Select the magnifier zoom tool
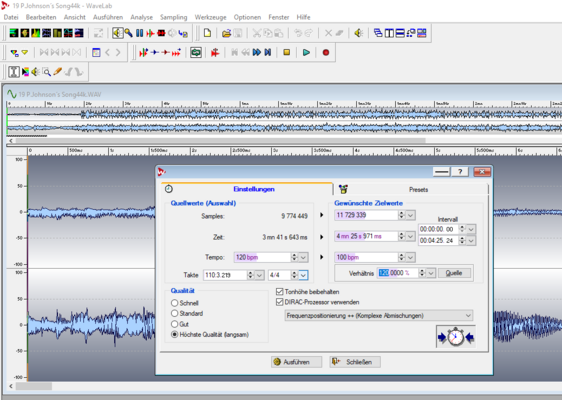 coord(47,72)
